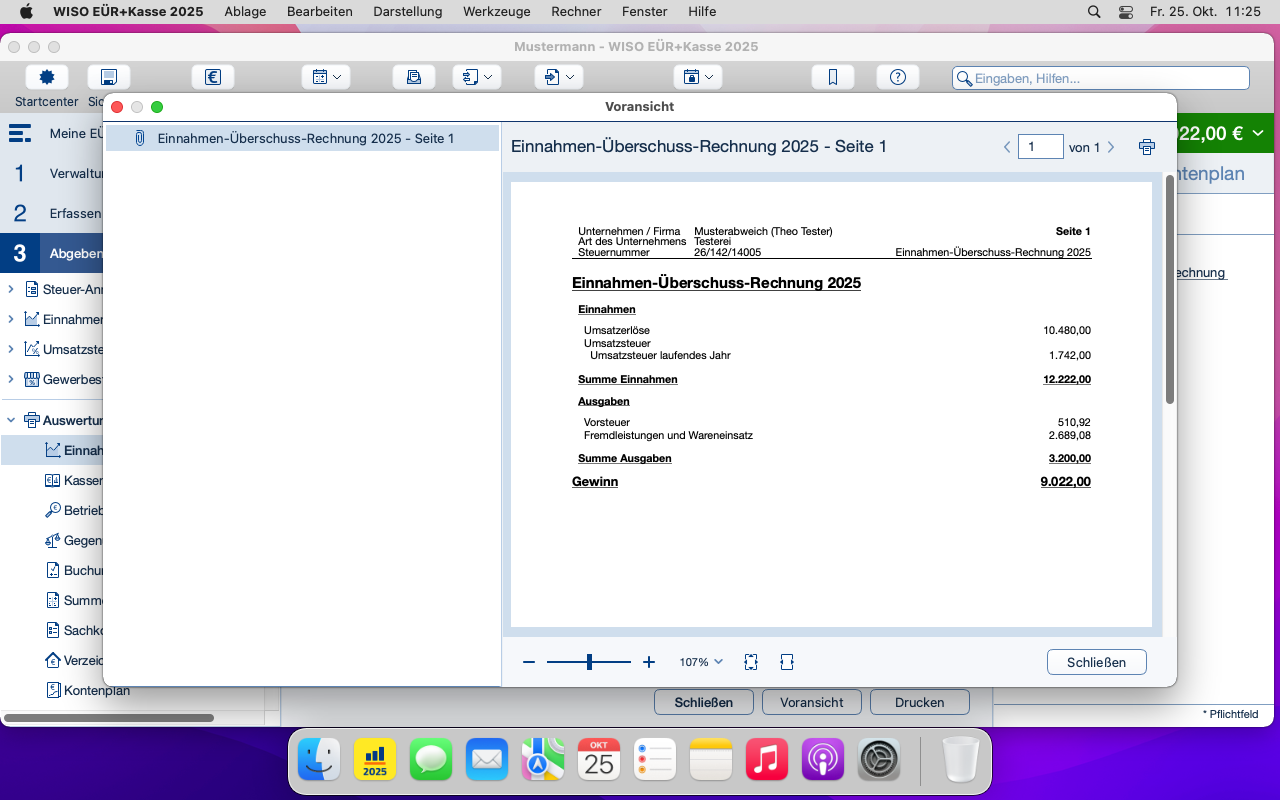
Task: Click the zoom slider handle
Action: pos(589,662)
